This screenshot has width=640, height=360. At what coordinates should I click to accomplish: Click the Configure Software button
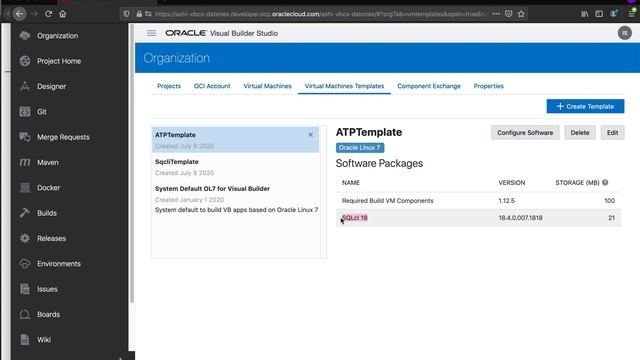tap(525, 133)
